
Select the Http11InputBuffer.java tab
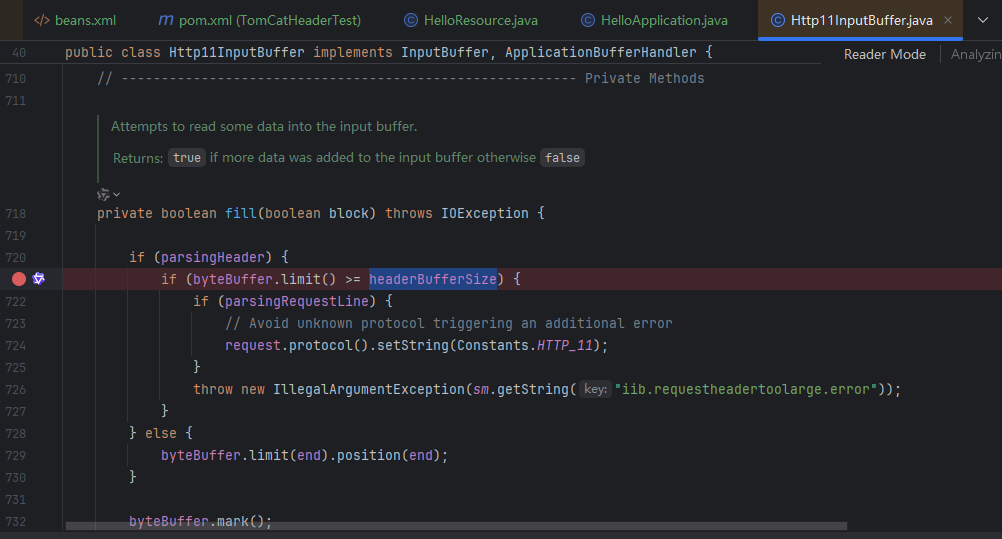point(861,20)
